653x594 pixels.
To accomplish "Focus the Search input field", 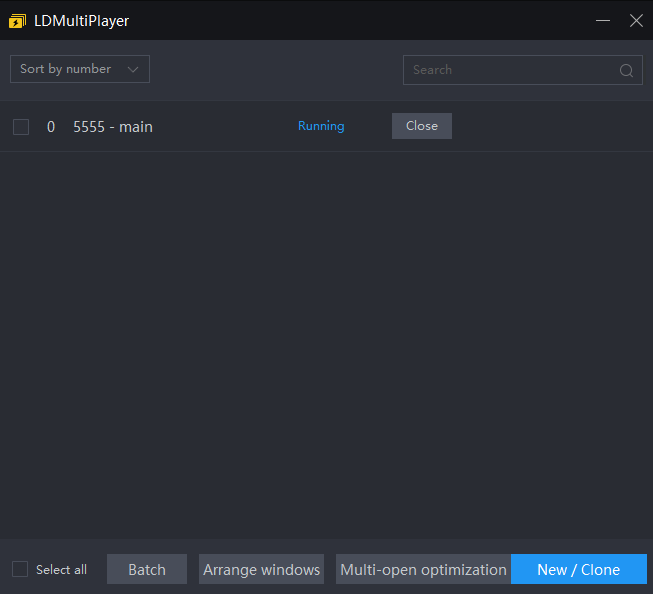I will (x=512, y=70).
